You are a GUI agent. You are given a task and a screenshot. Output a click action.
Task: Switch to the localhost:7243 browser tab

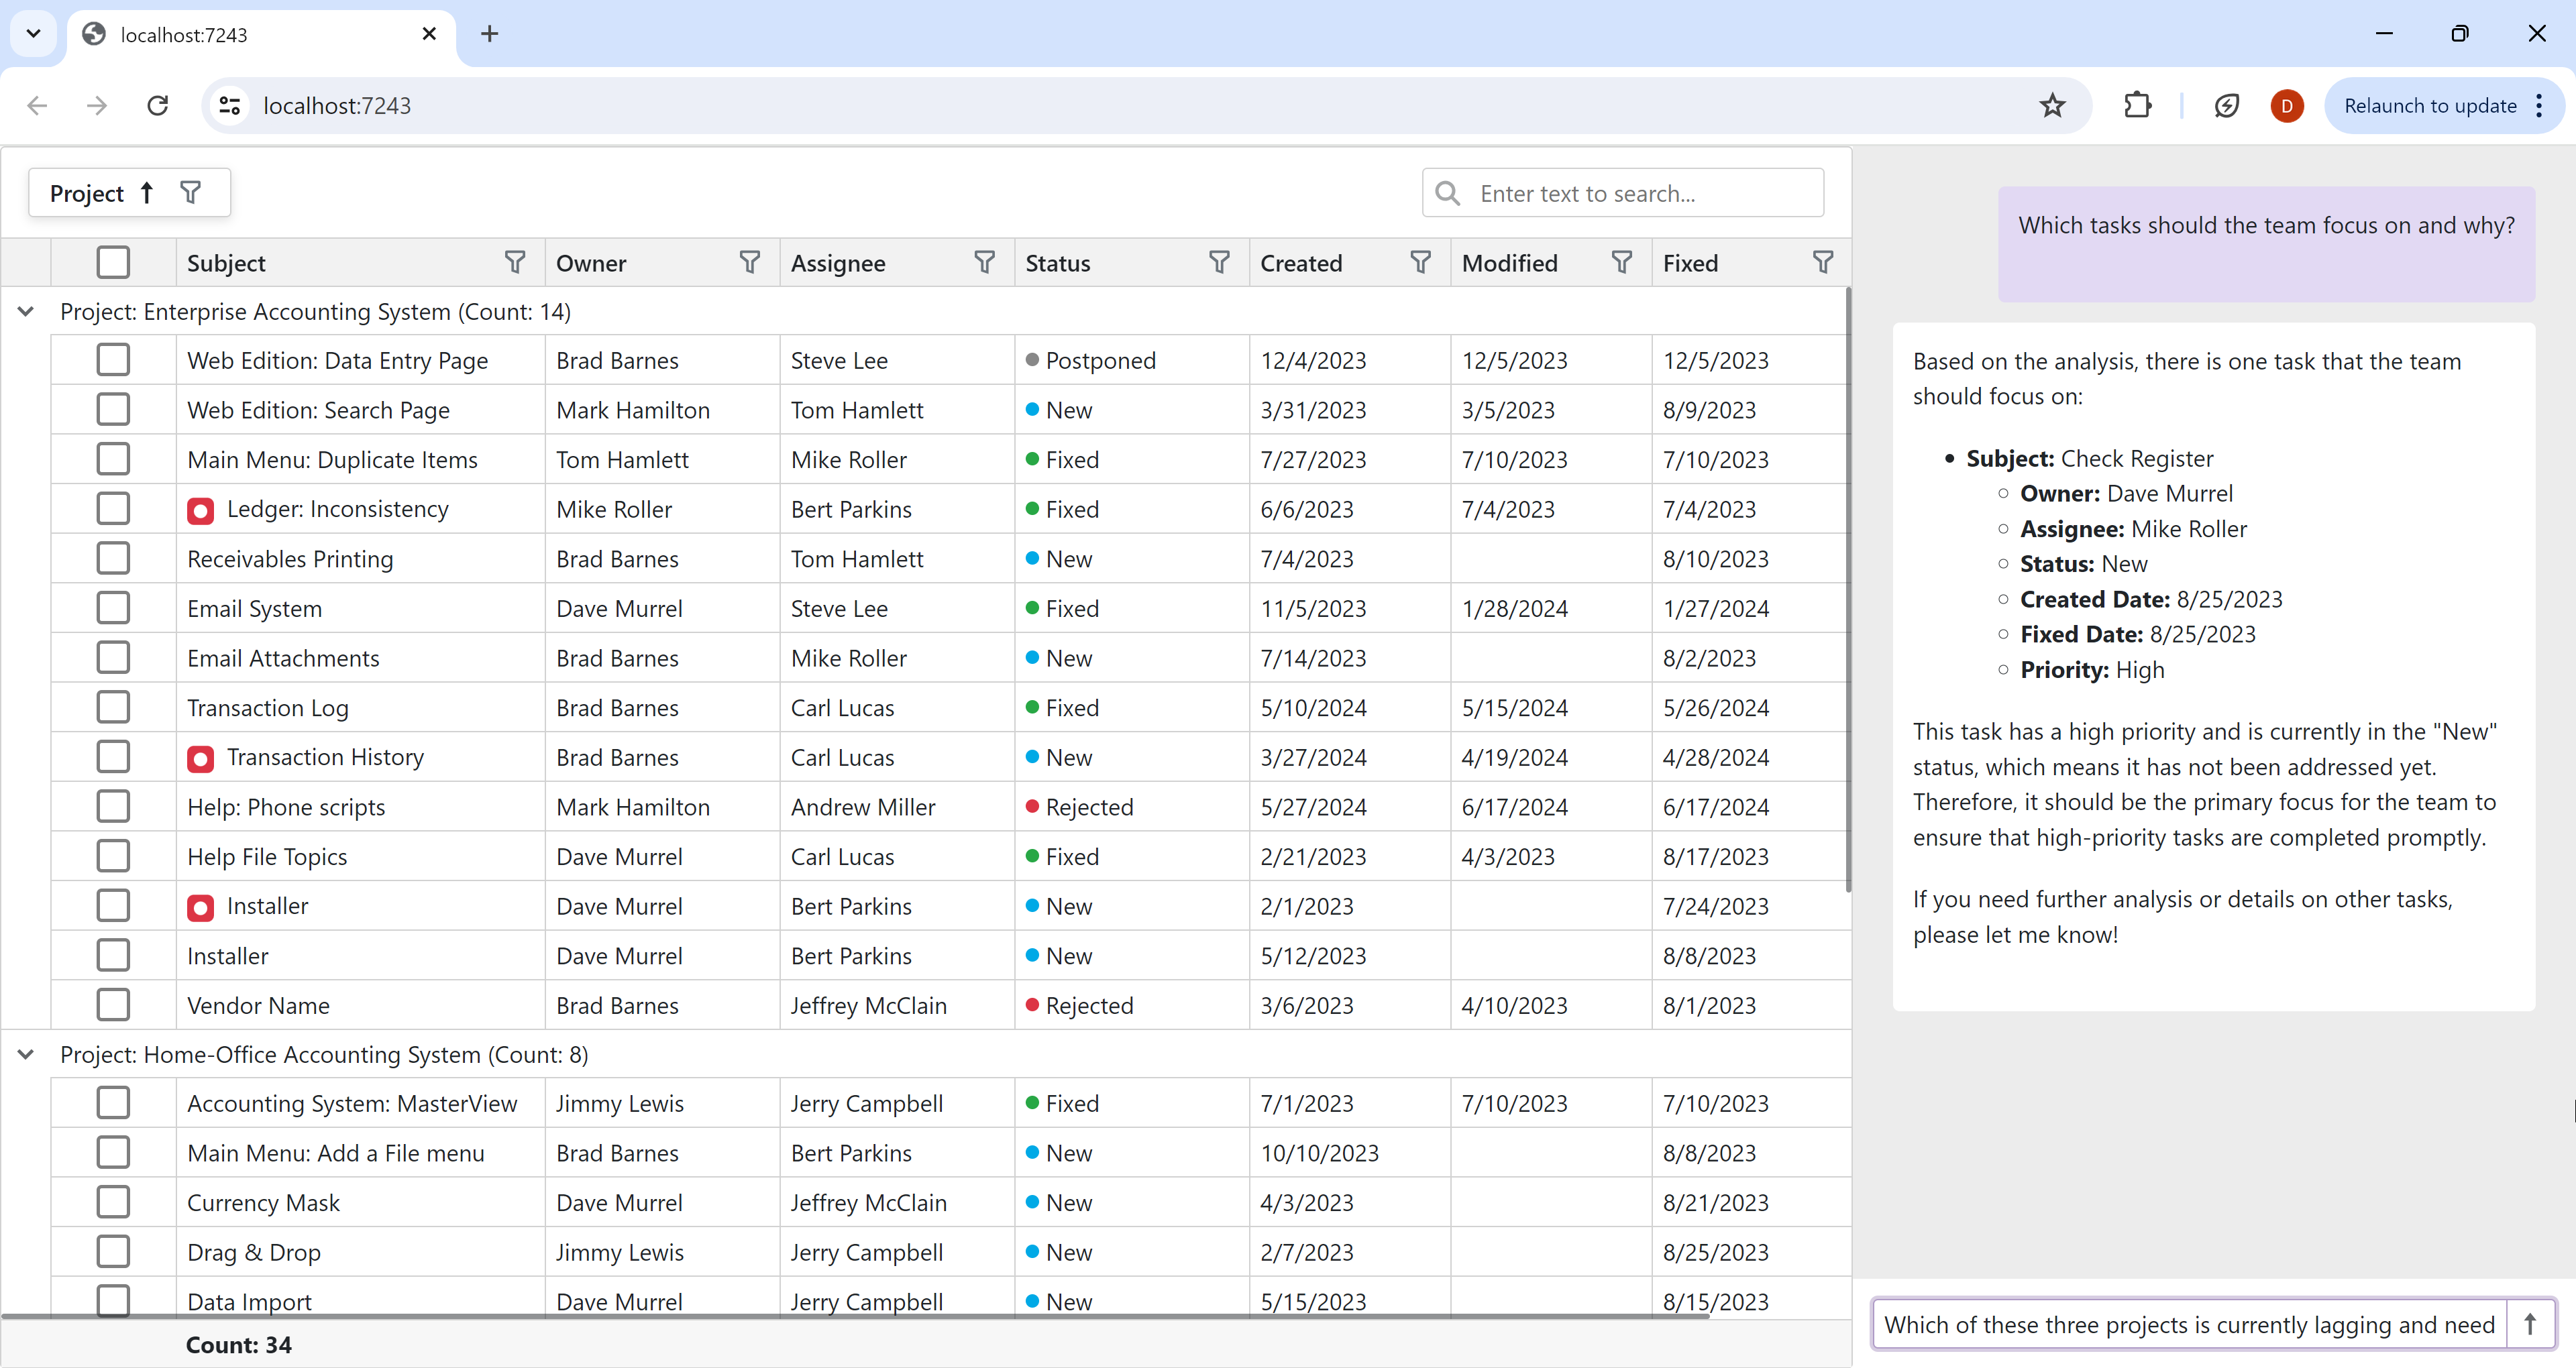260,35
